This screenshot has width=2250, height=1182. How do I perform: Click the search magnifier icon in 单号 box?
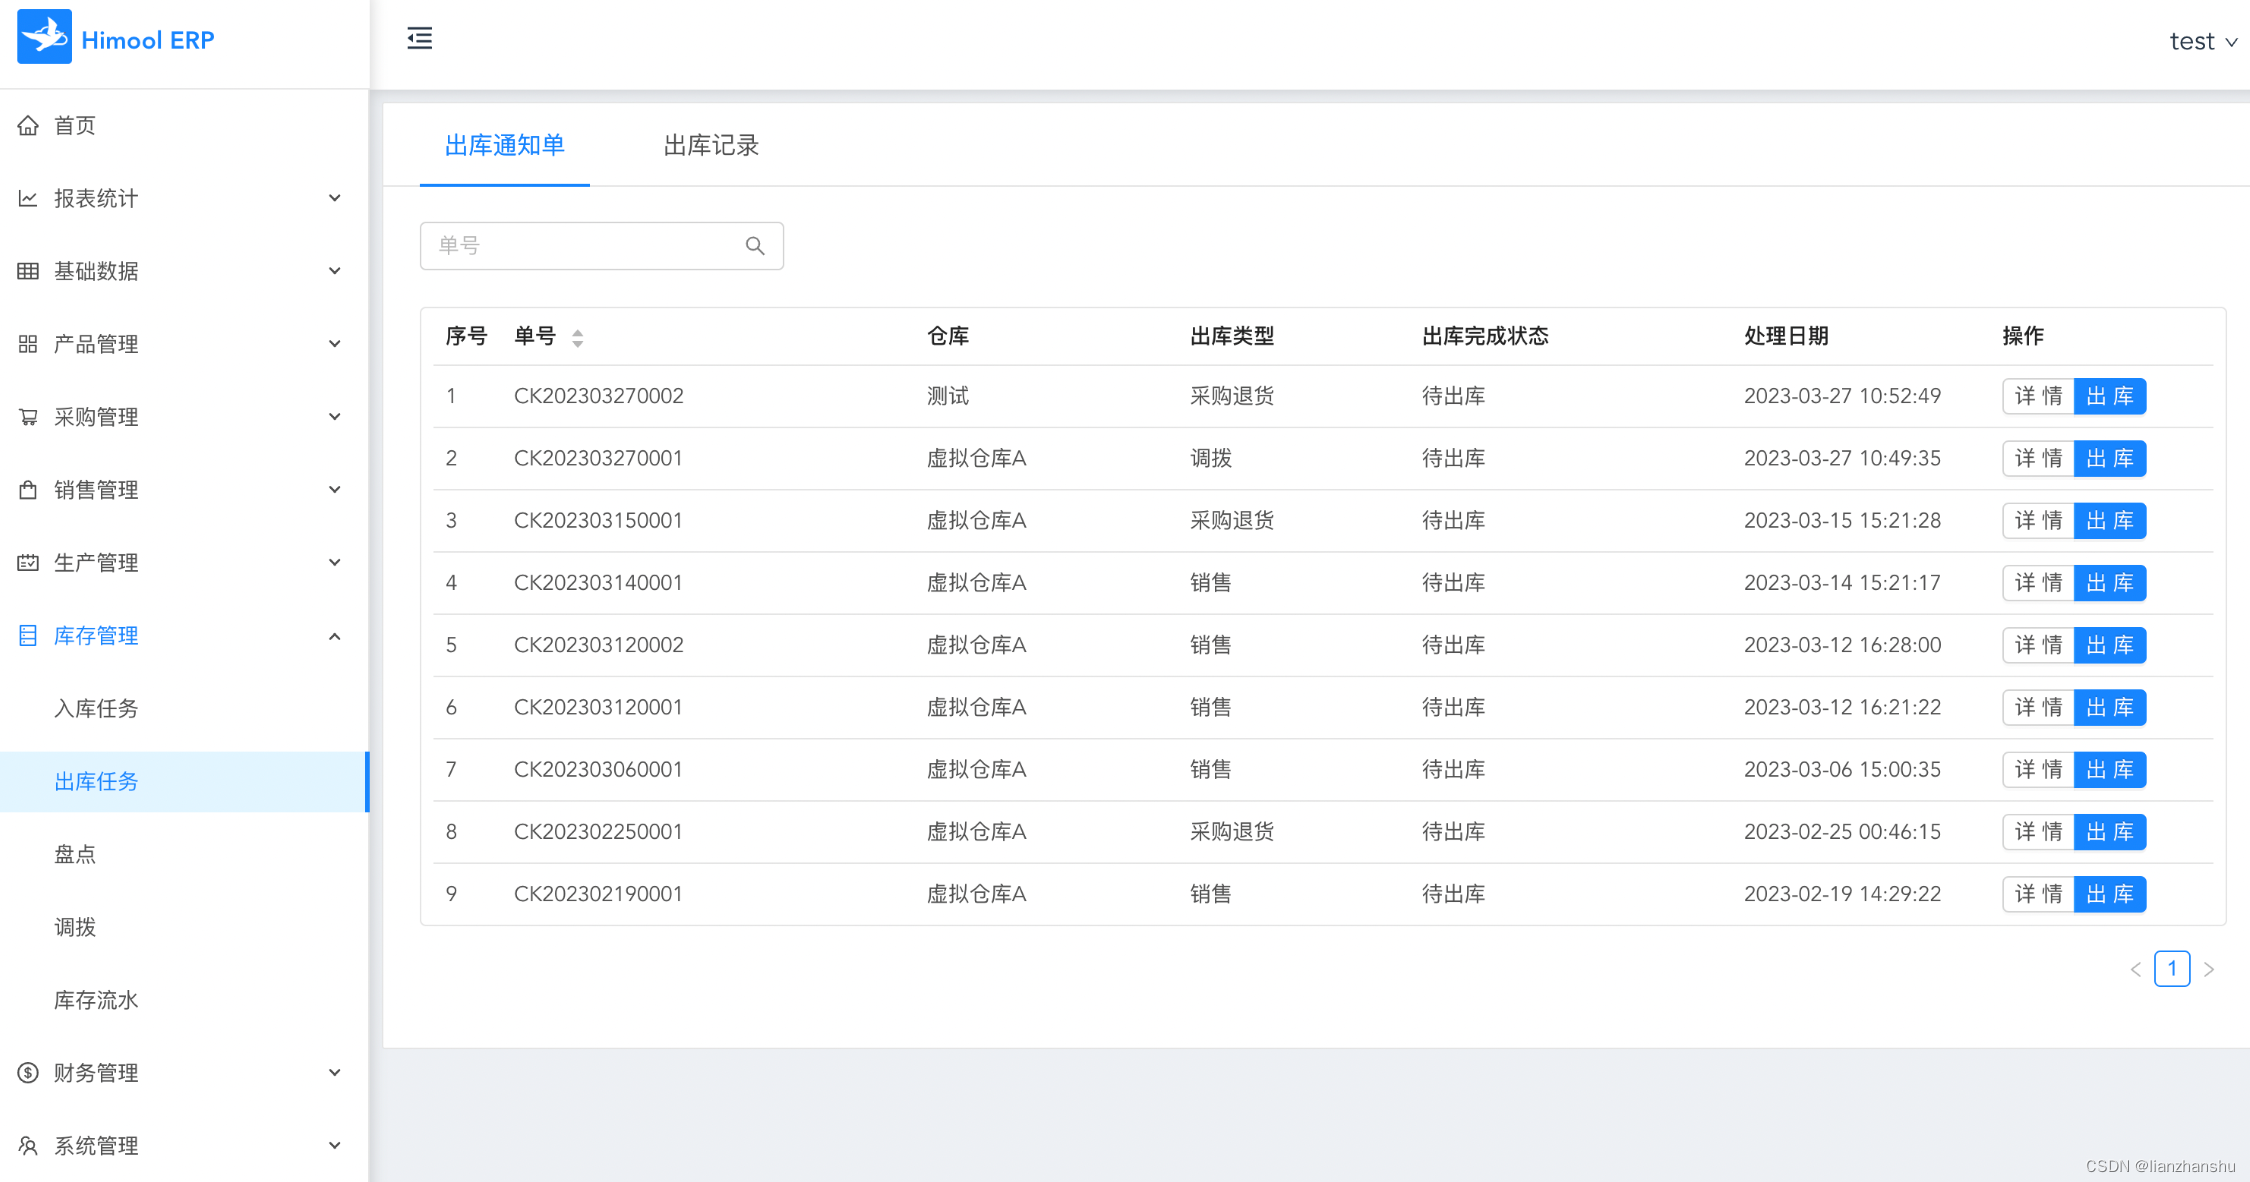(x=755, y=246)
